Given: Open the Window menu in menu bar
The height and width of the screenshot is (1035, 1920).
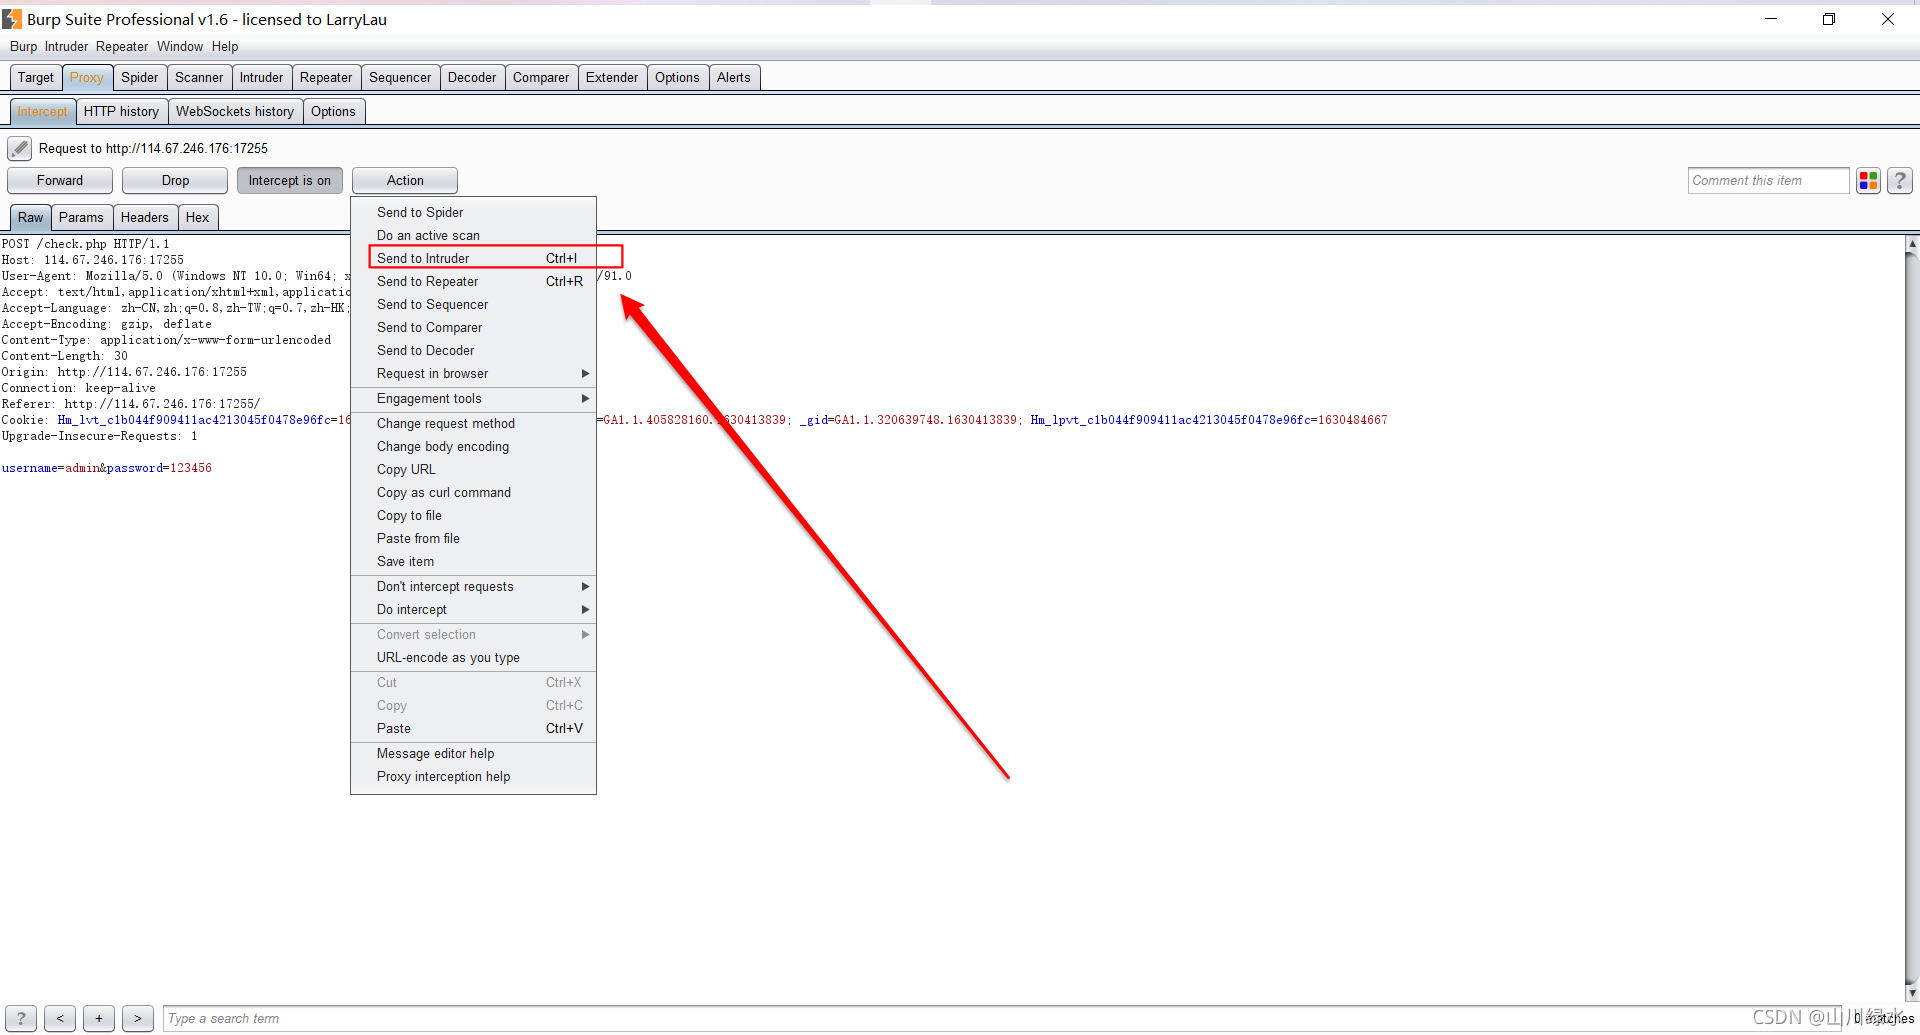Looking at the screenshot, I should pyautogui.click(x=180, y=47).
